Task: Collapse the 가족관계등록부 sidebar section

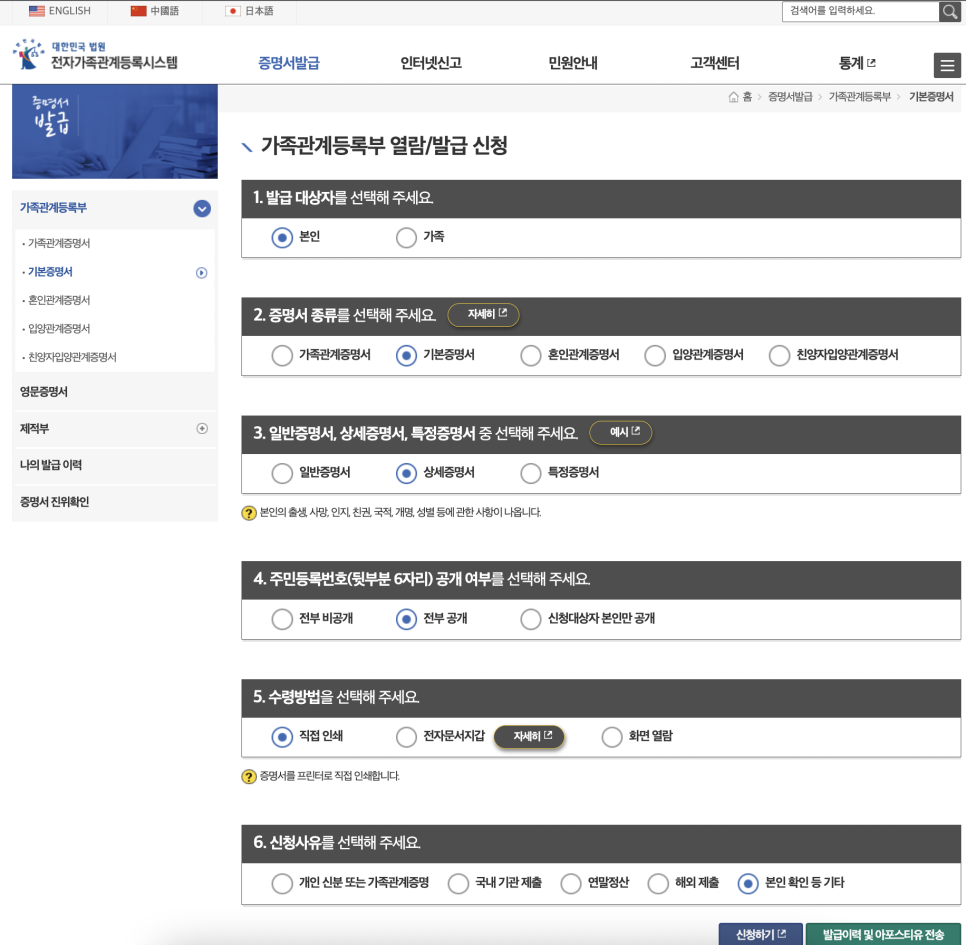Action: [x=202, y=208]
